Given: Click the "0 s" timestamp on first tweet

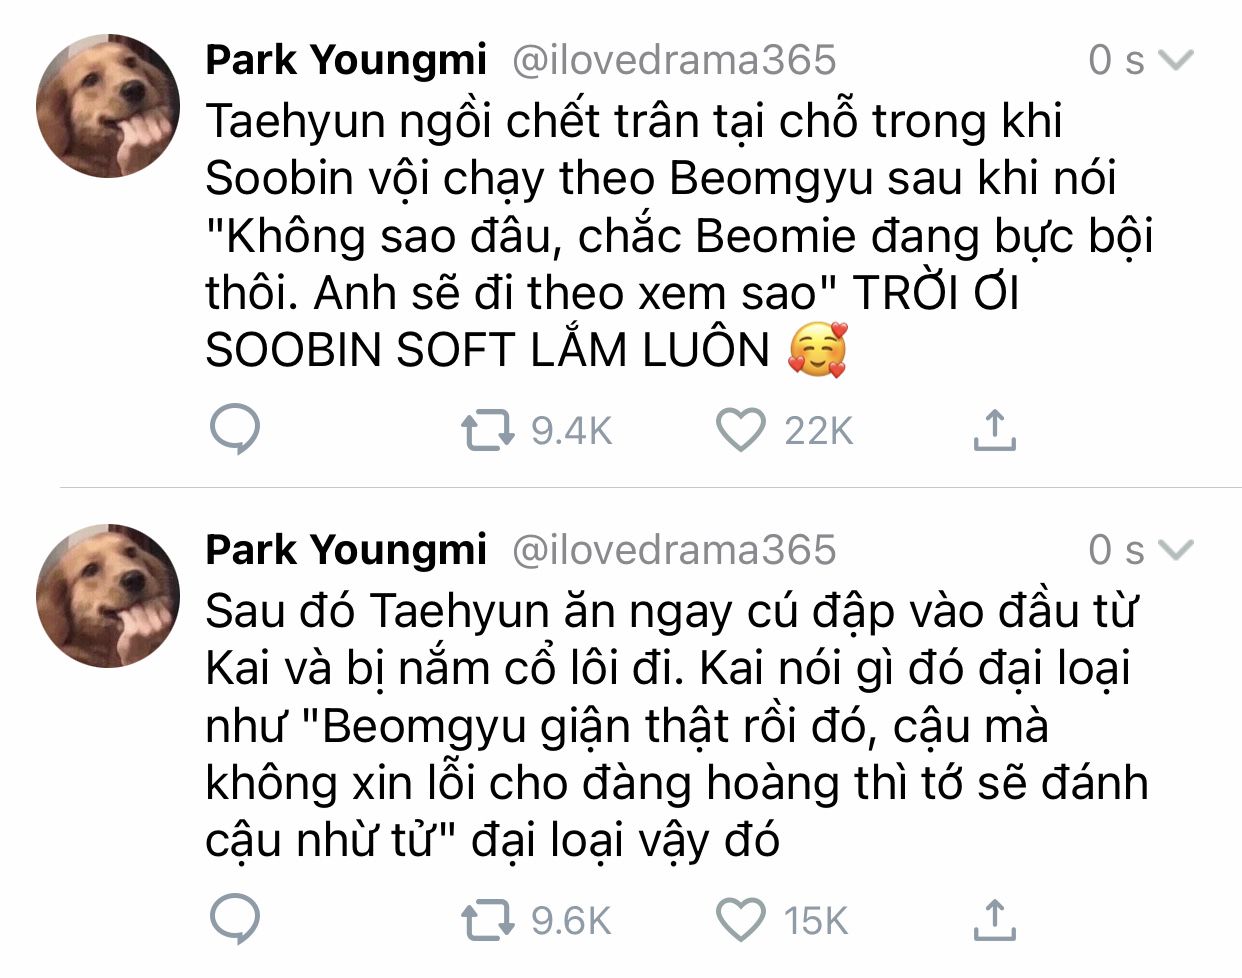Looking at the screenshot, I should [1115, 61].
